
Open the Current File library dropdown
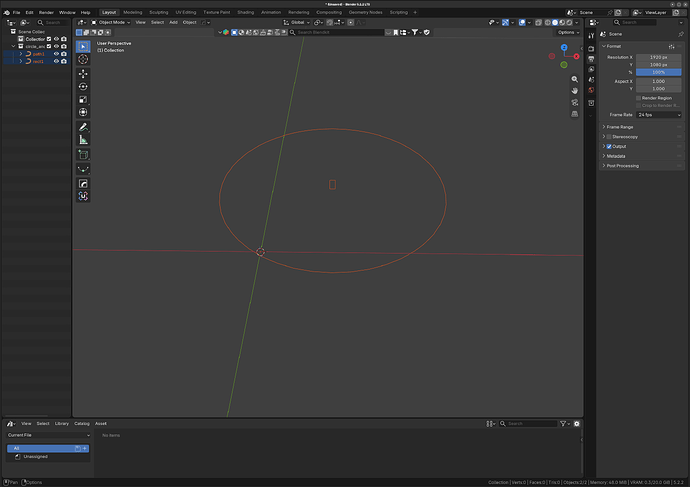pos(48,435)
